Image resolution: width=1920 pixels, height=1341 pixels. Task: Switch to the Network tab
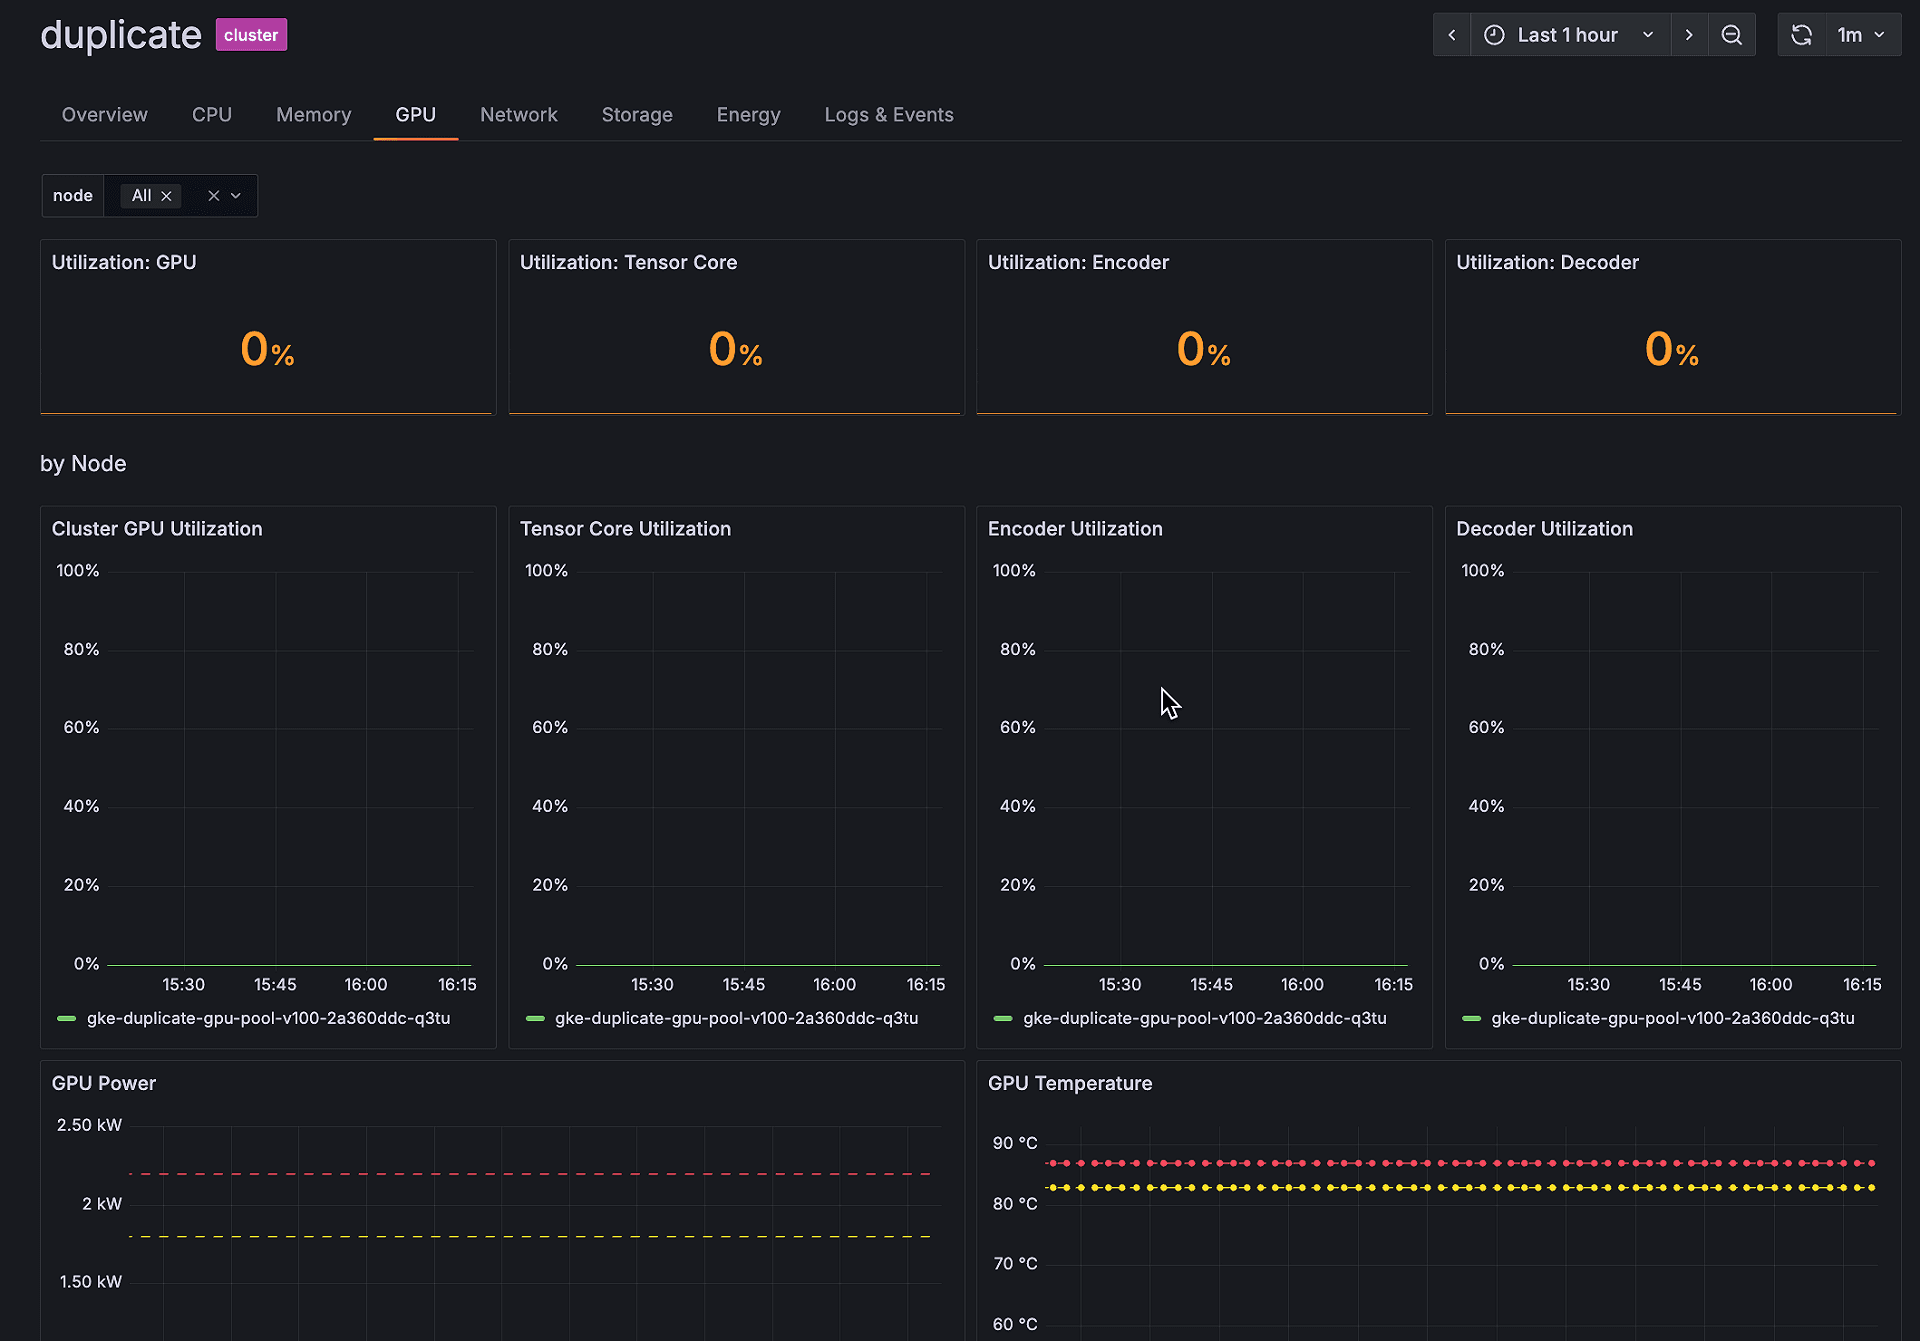(519, 114)
